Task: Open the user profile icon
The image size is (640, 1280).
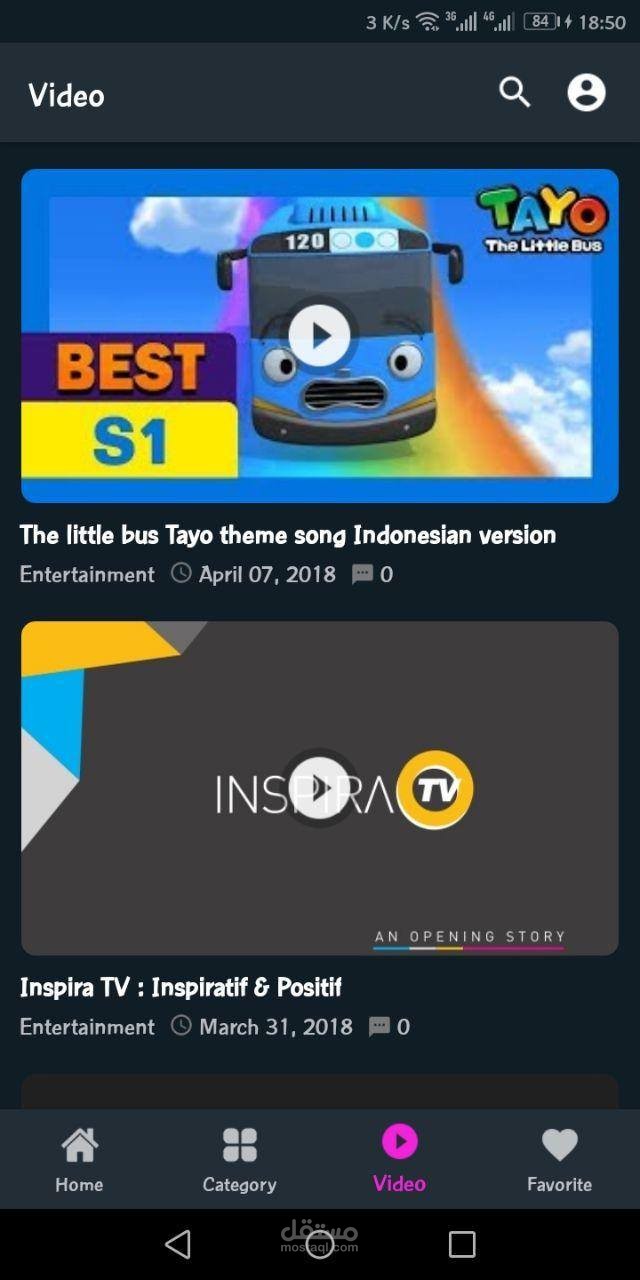Action: point(587,93)
